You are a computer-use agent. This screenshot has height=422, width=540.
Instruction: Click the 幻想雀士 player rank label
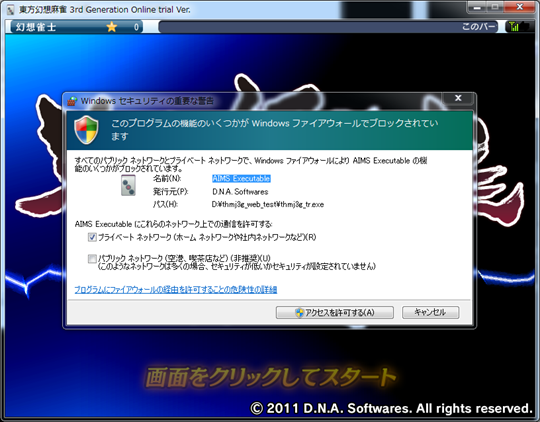(35, 27)
